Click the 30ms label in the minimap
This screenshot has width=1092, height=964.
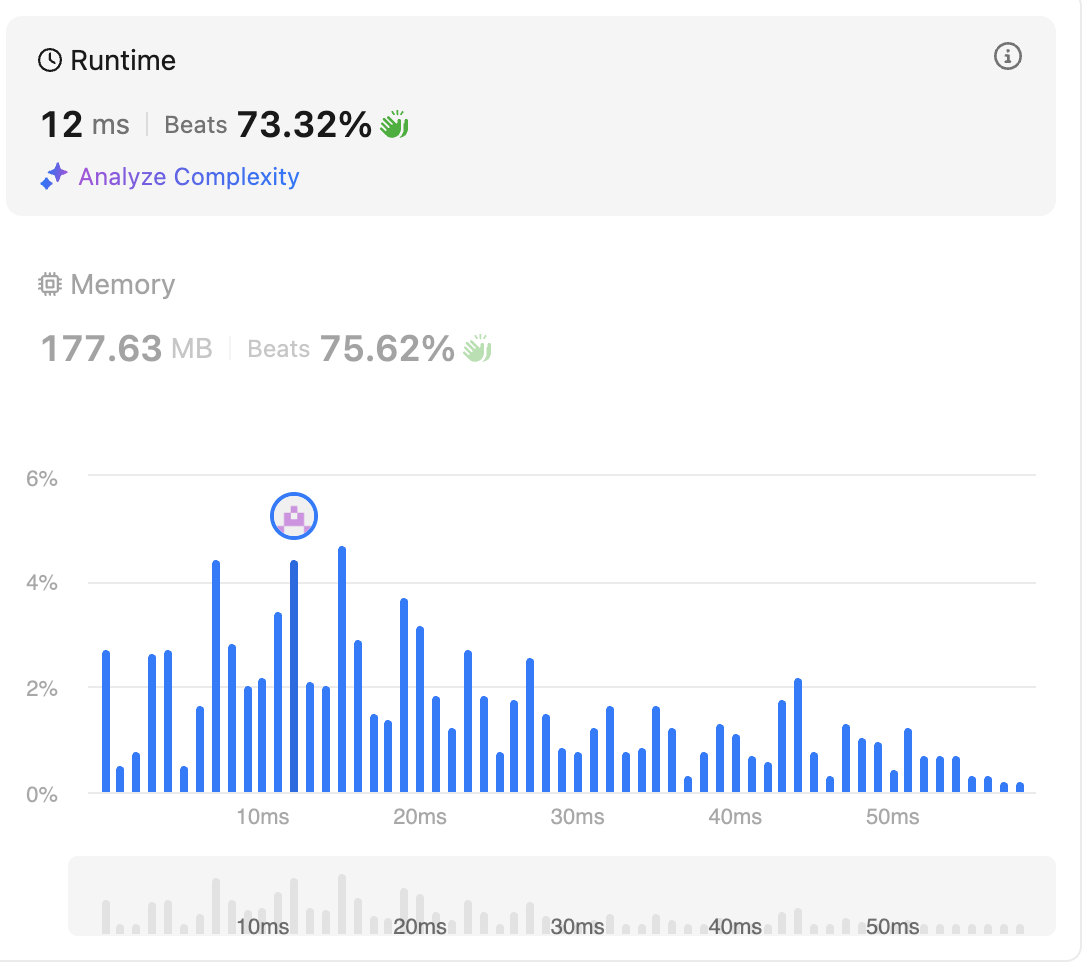[x=577, y=927]
